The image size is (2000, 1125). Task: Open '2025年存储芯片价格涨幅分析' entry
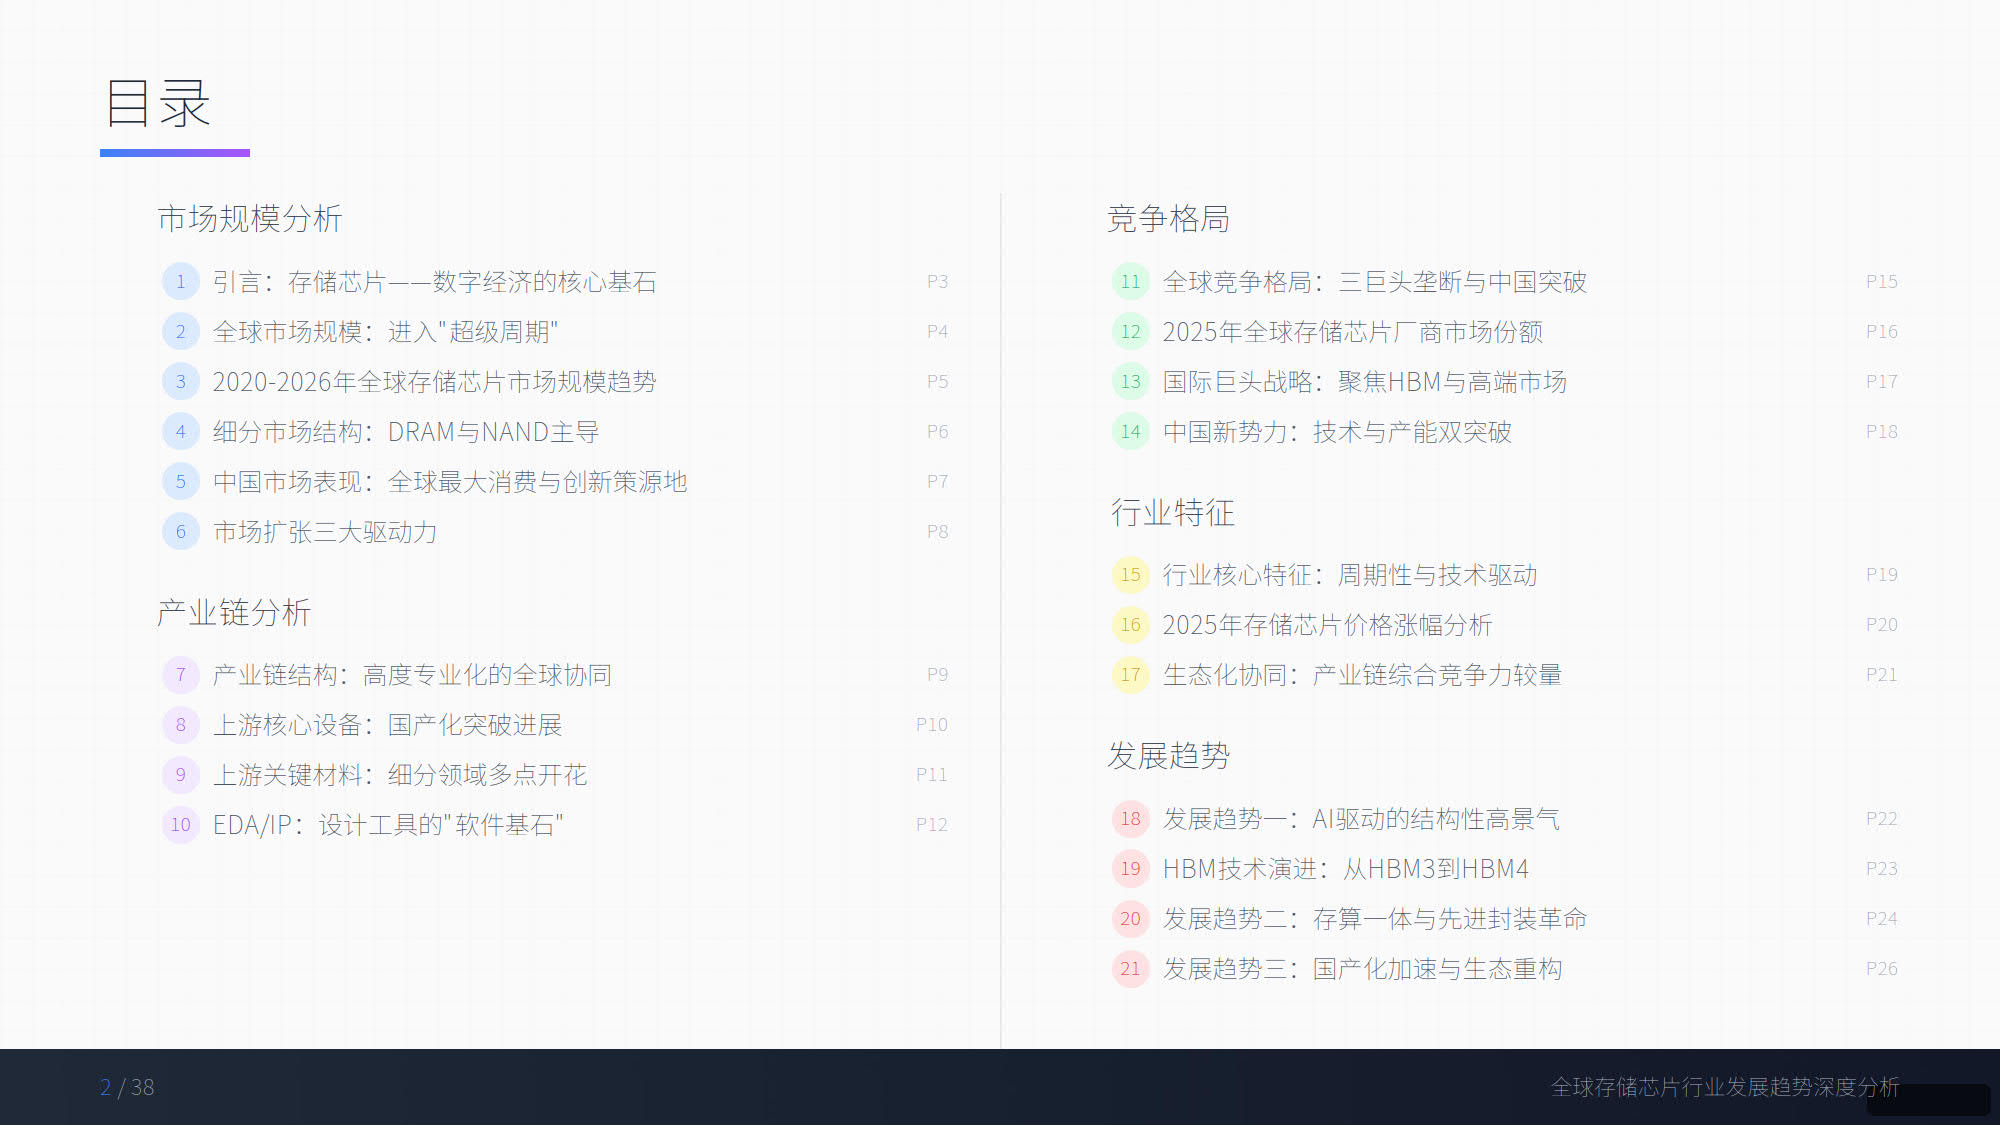tap(1326, 625)
